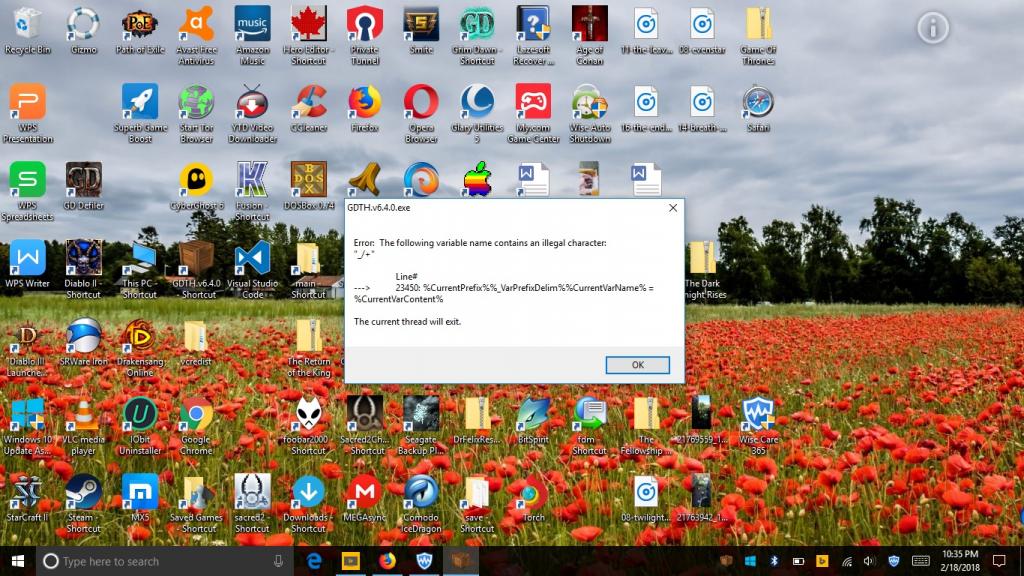Close the GDTH.v6.4.0.exe error dialog
The width and height of the screenshot is (1024, 576).
point(672,208)
